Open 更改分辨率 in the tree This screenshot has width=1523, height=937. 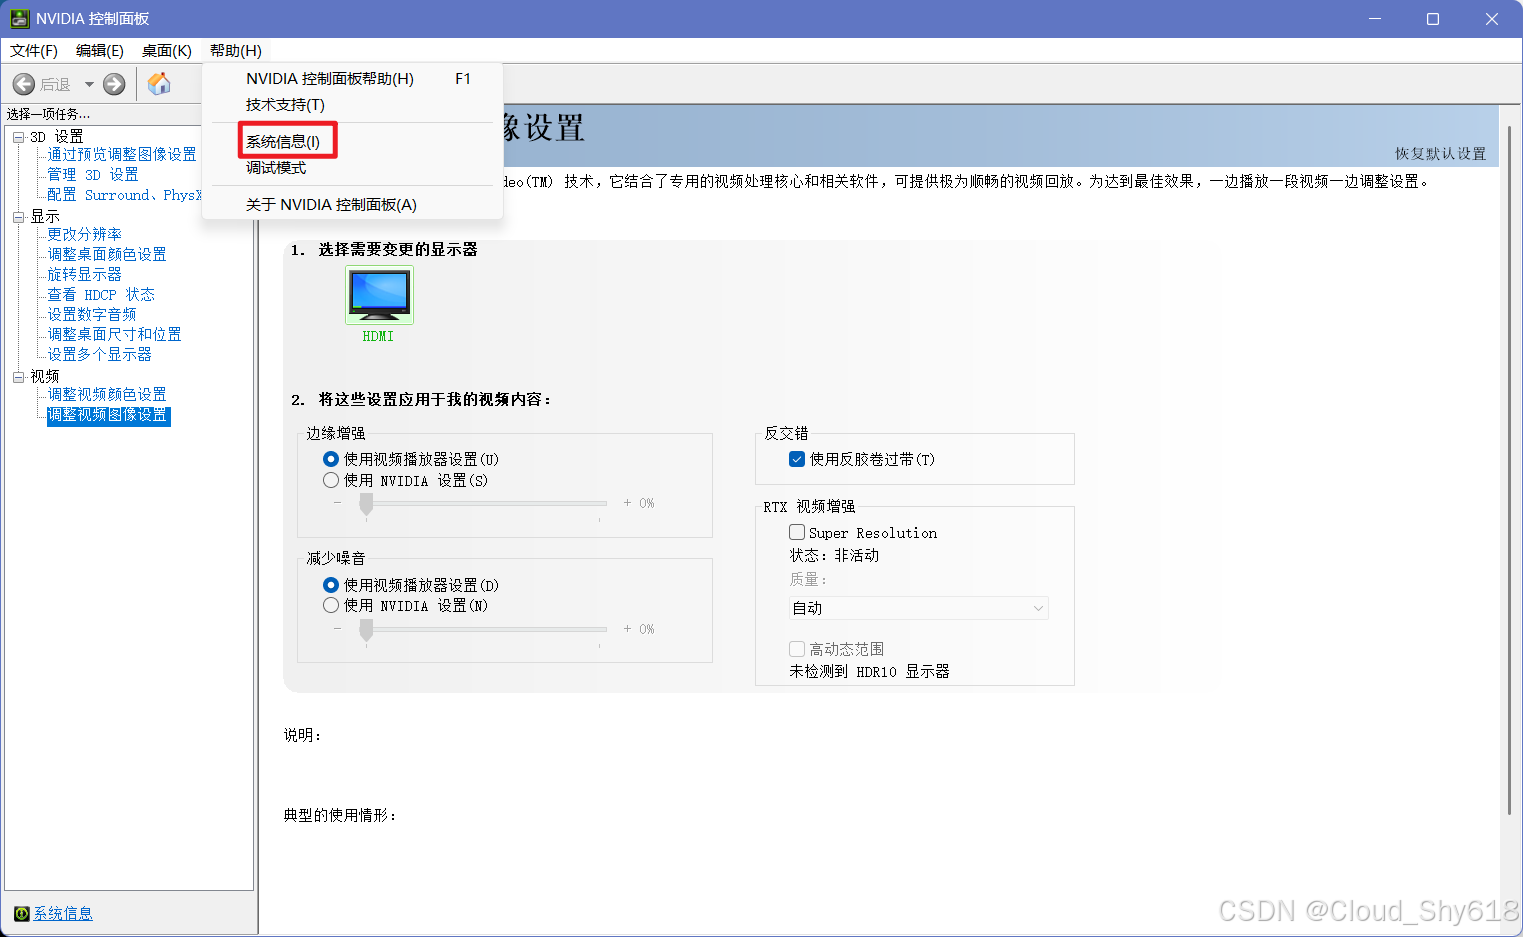[x=85, y=234]
